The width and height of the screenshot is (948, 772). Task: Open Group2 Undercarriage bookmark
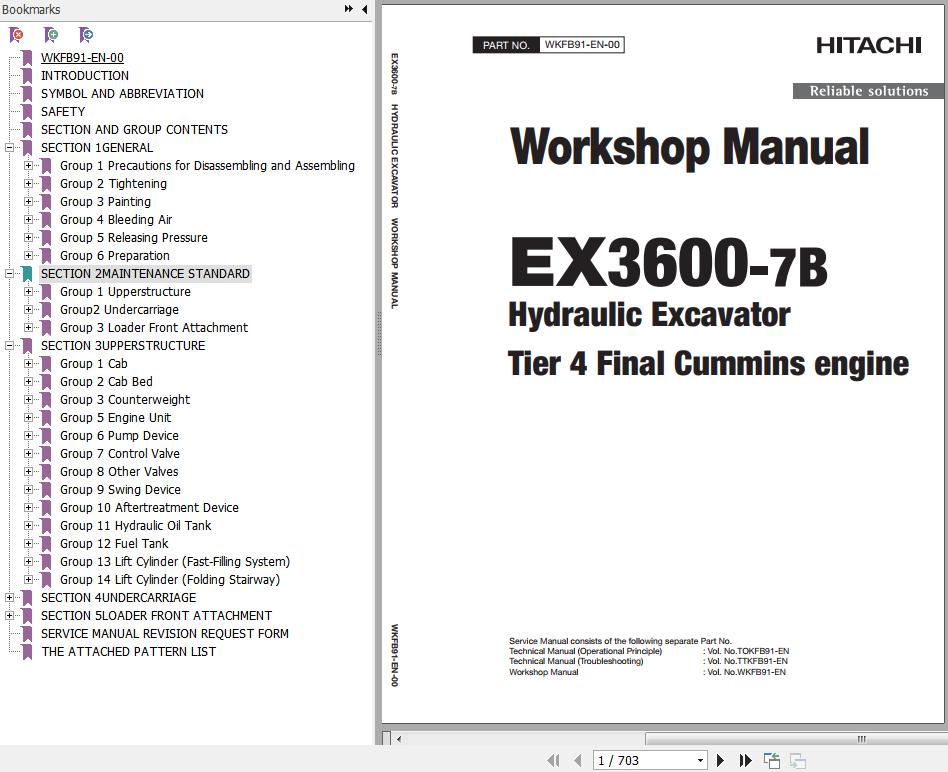119,310
